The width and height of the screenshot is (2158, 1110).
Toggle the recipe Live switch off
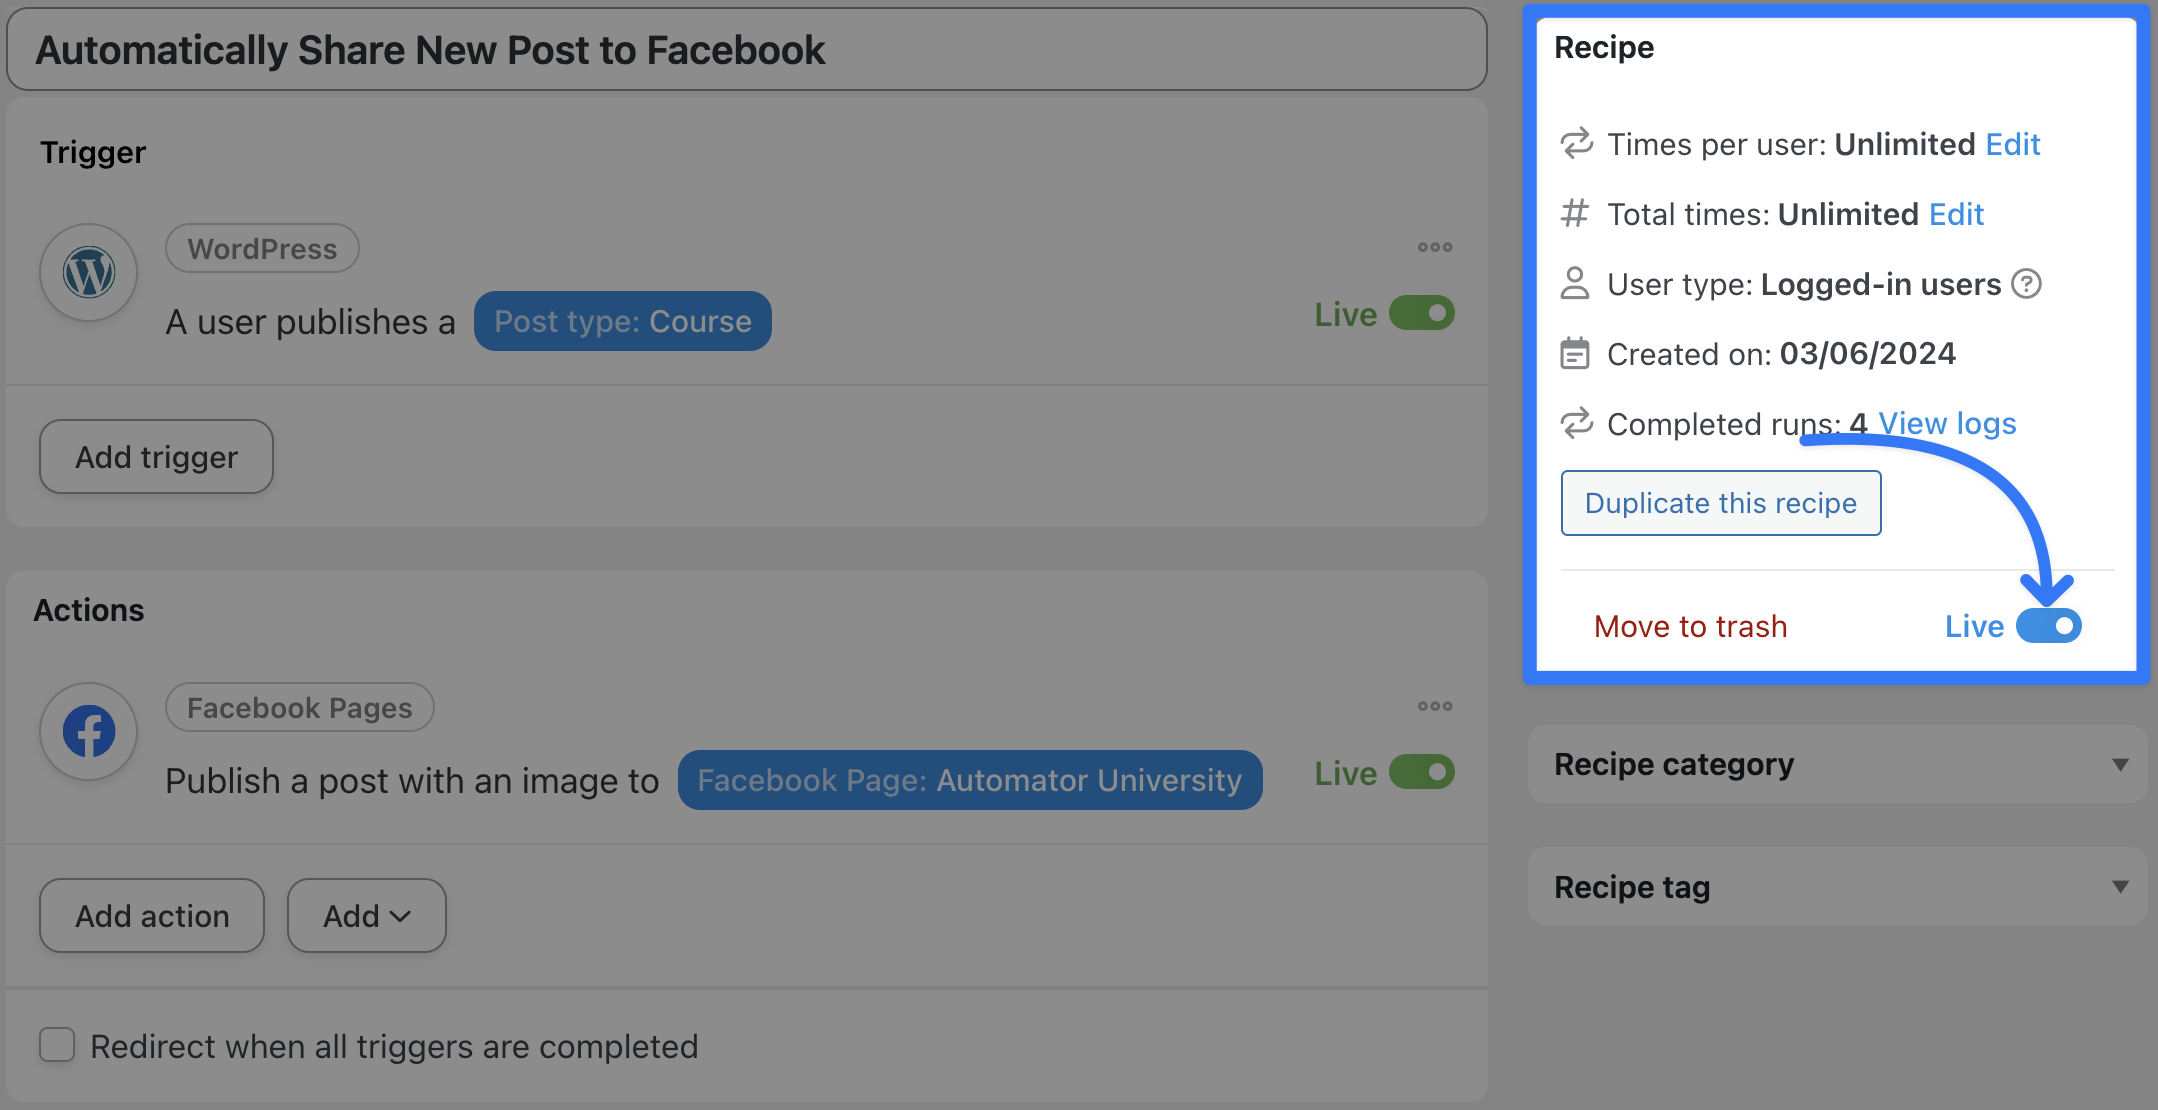pyautogui.click(x=2048, y=626)
